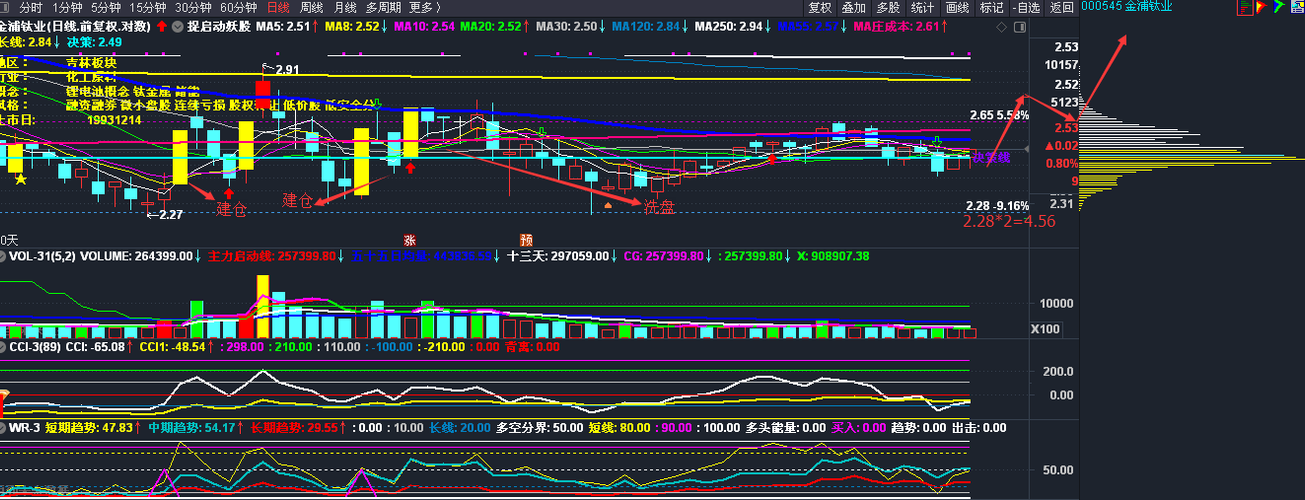
Task: Select the 周线 weekly chart tab
Action: [312, 7]
